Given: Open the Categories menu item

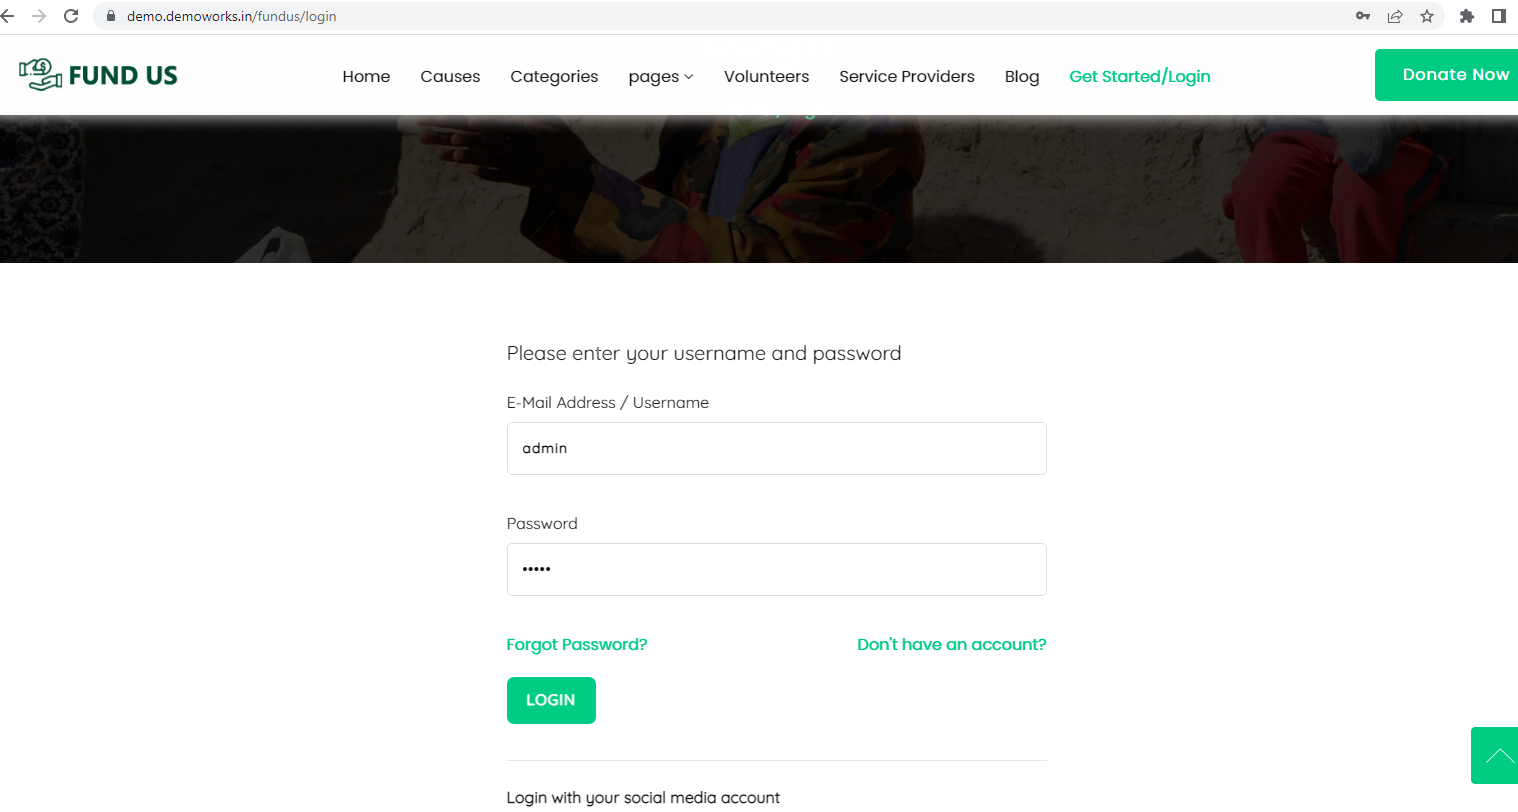Looking at the screenshot, I should 554,77.
